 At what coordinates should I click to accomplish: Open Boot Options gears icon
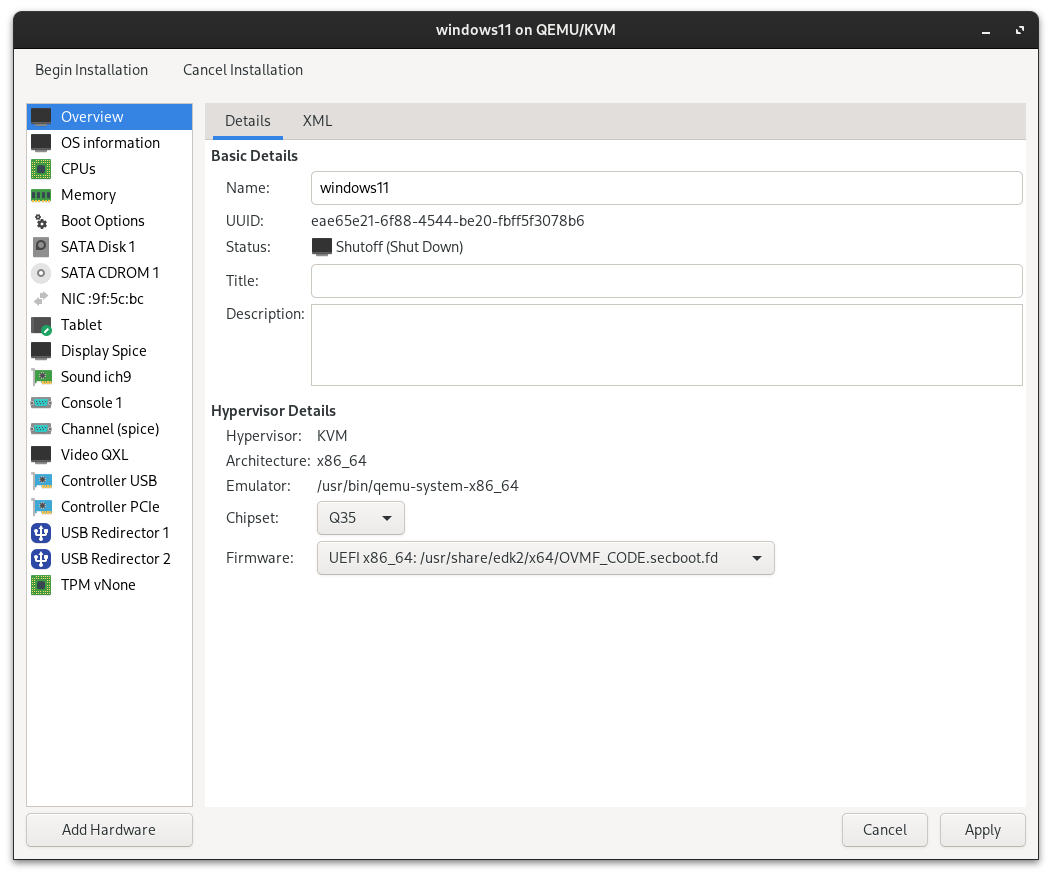pyautogui.click(x=41, y=221)
